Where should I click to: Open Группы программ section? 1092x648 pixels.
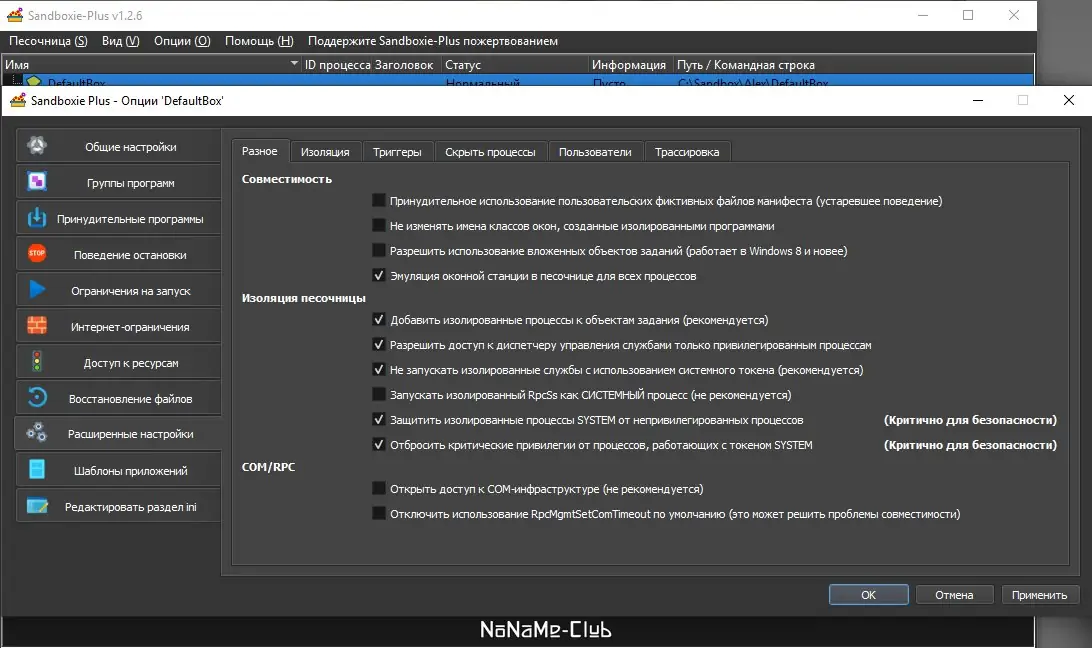click(118, 183)
